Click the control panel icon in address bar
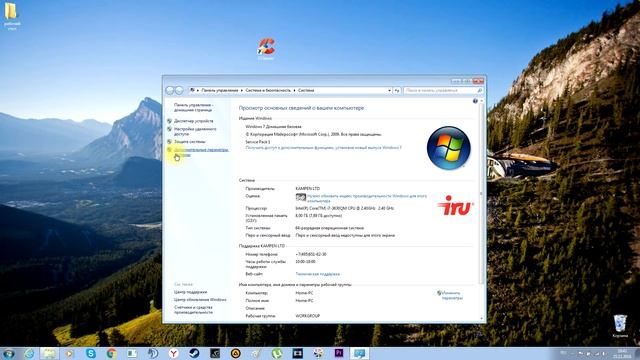This screenshot has width=640, height=360. pyautogui.click(x=192, y=90)
